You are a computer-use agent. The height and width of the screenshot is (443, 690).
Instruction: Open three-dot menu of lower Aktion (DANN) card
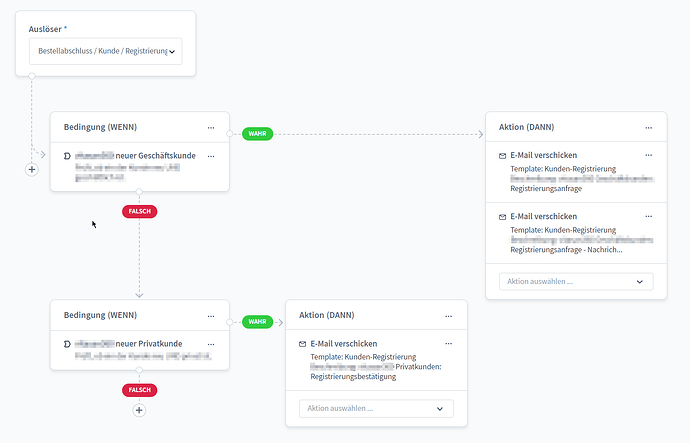448,316
